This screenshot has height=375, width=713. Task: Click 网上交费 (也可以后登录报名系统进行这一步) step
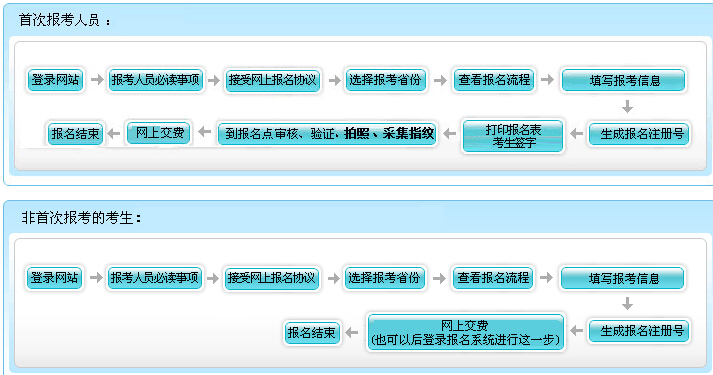click(x=466, y=332)
